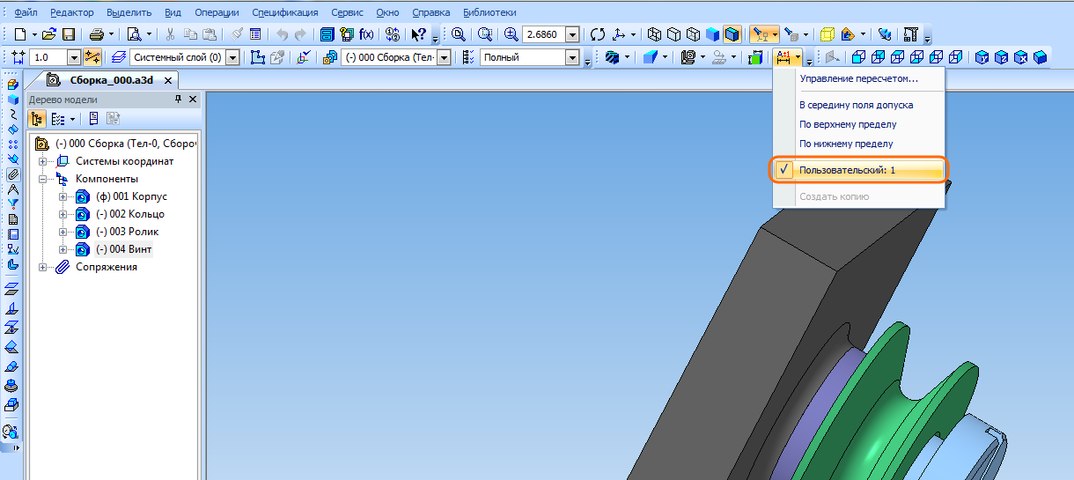Select the (-) 003 Ролик component

click(127, 232)
